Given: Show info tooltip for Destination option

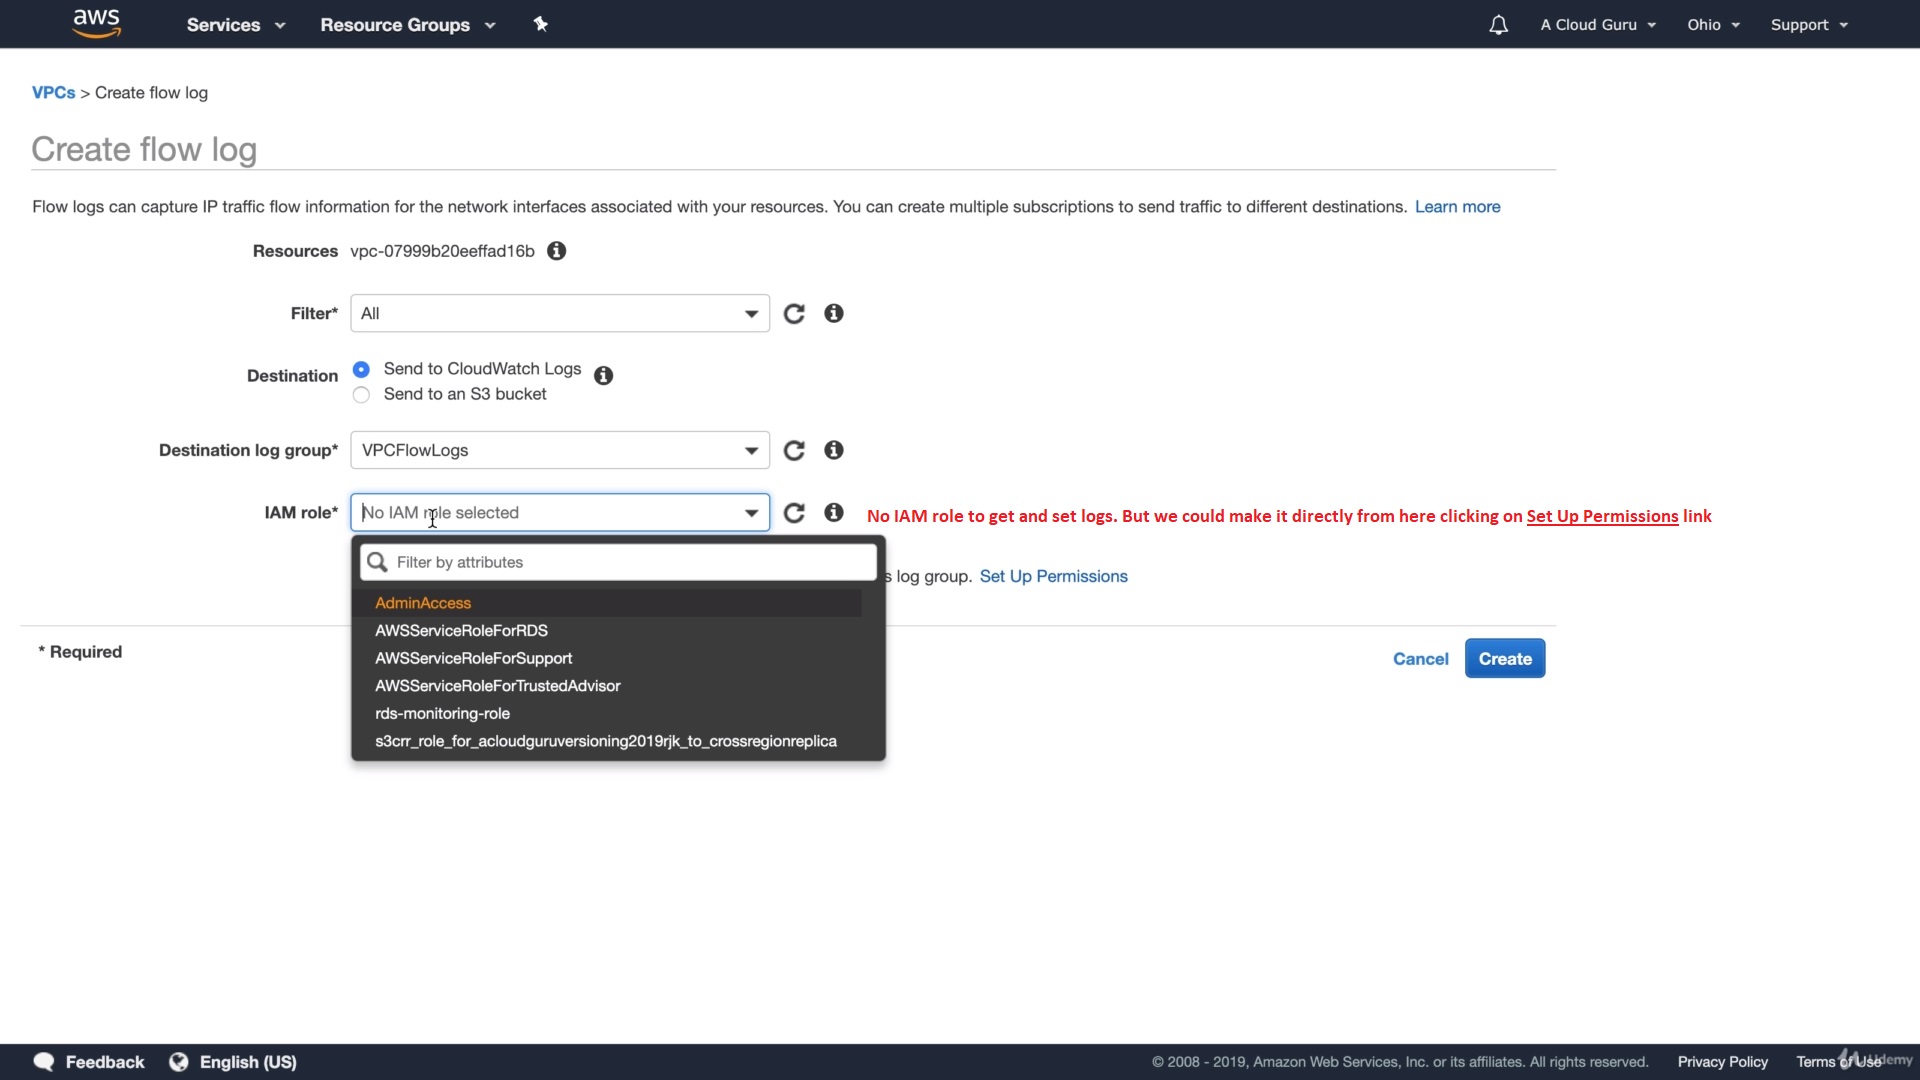Looking at the screenshot, I should click(603, 375).
